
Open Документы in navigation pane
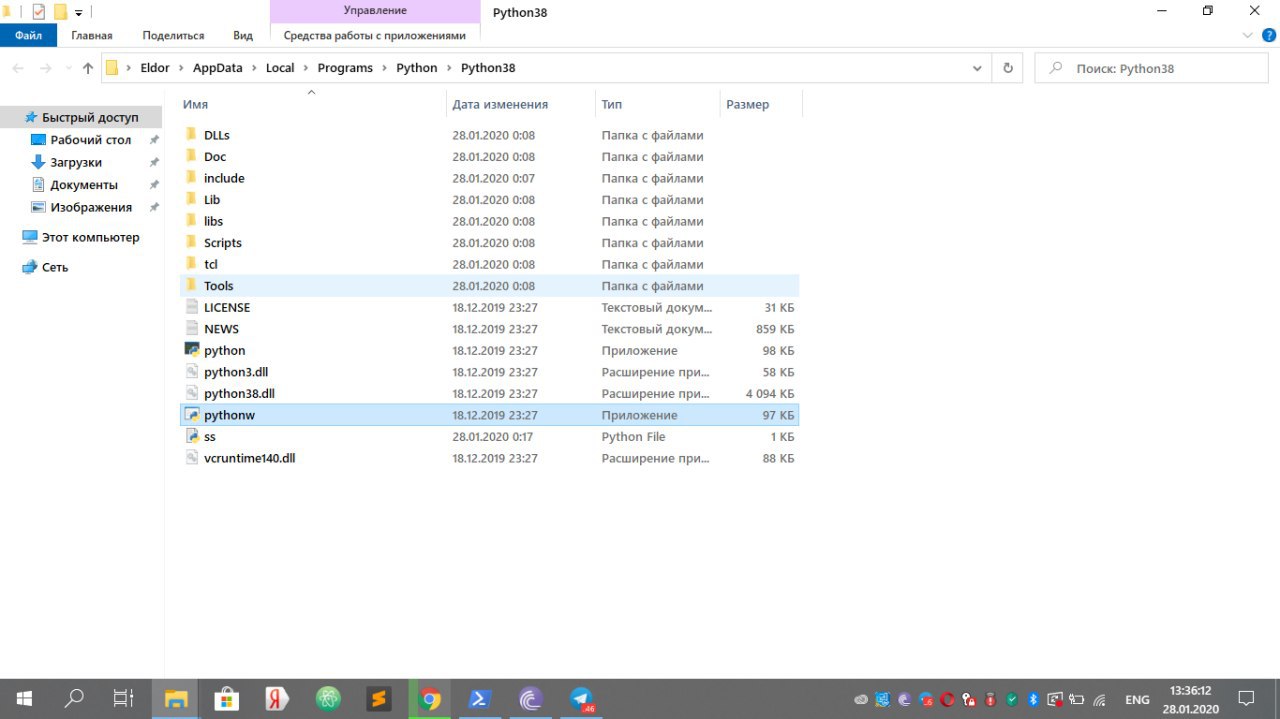(83, 185)
